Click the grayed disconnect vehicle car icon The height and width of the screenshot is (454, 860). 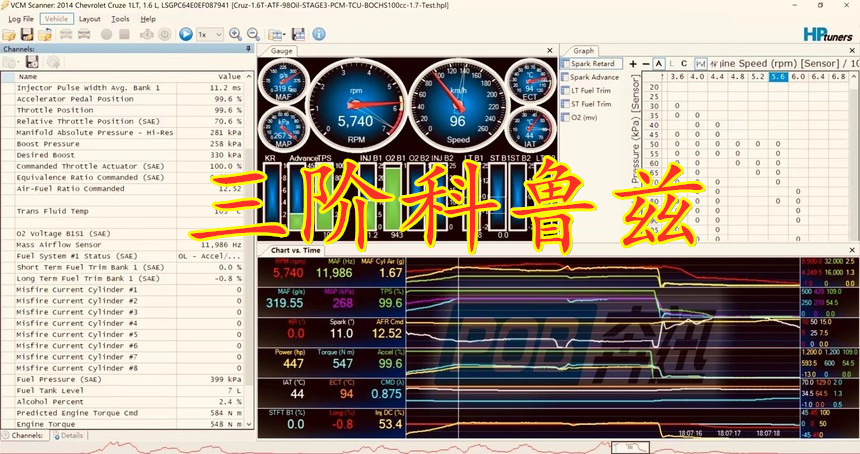84,35
